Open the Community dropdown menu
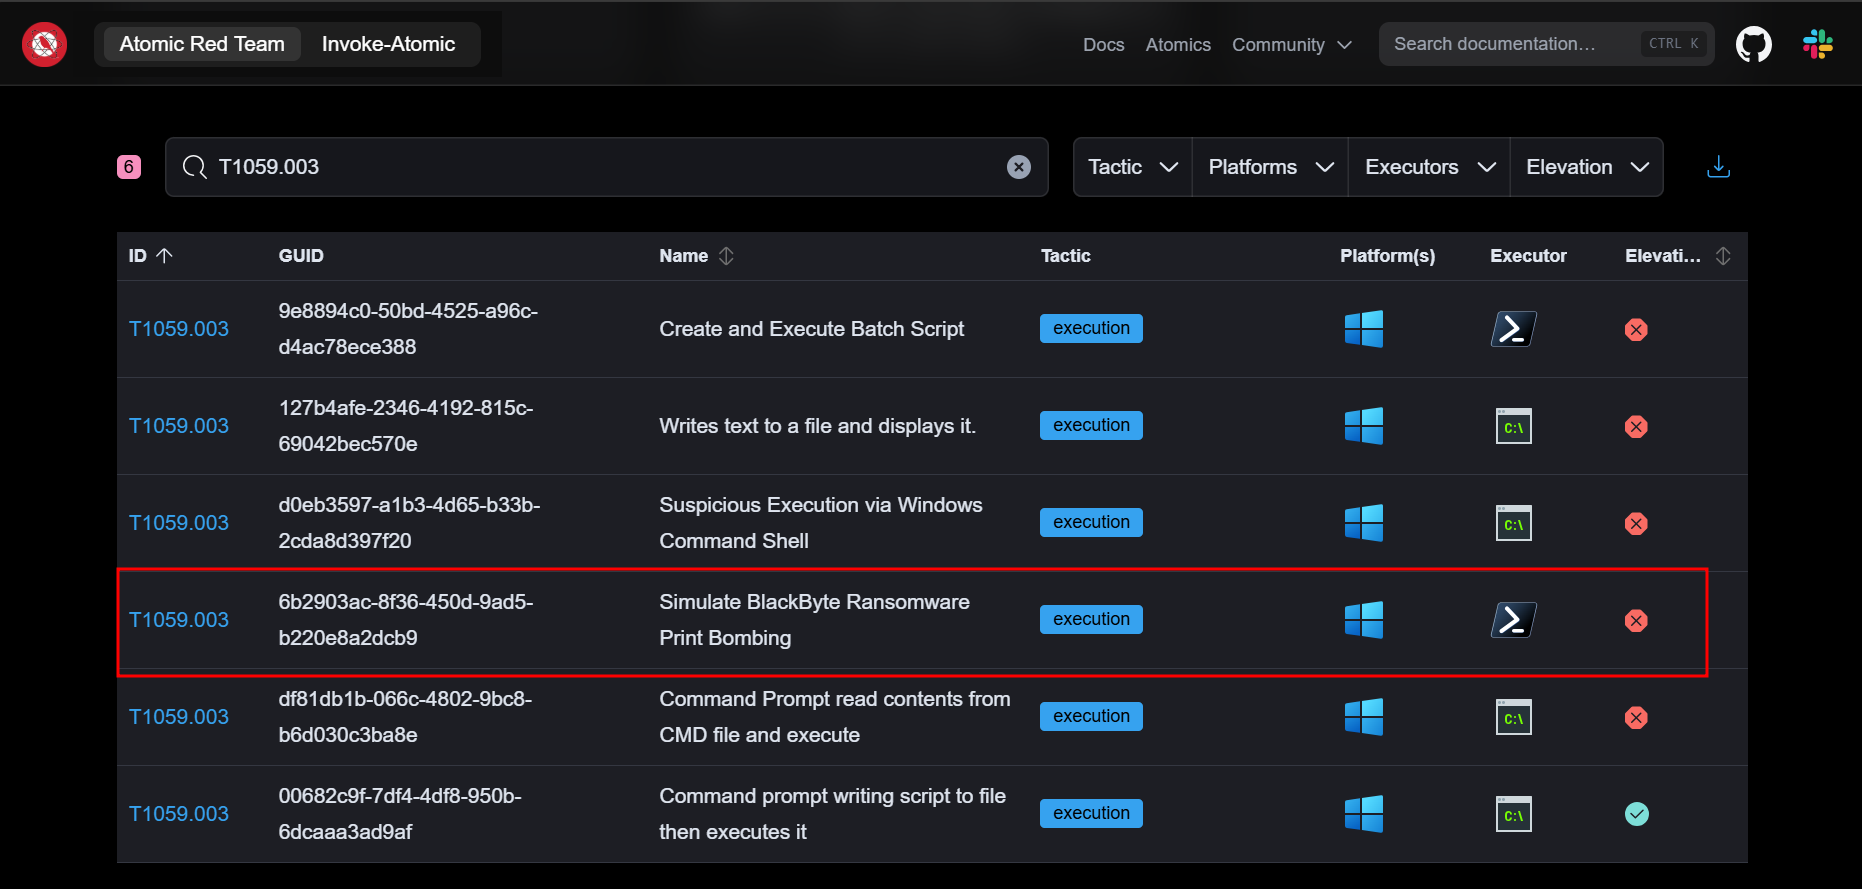The width and height of the screenshot is (1862, 889). tap(1291, 45)
